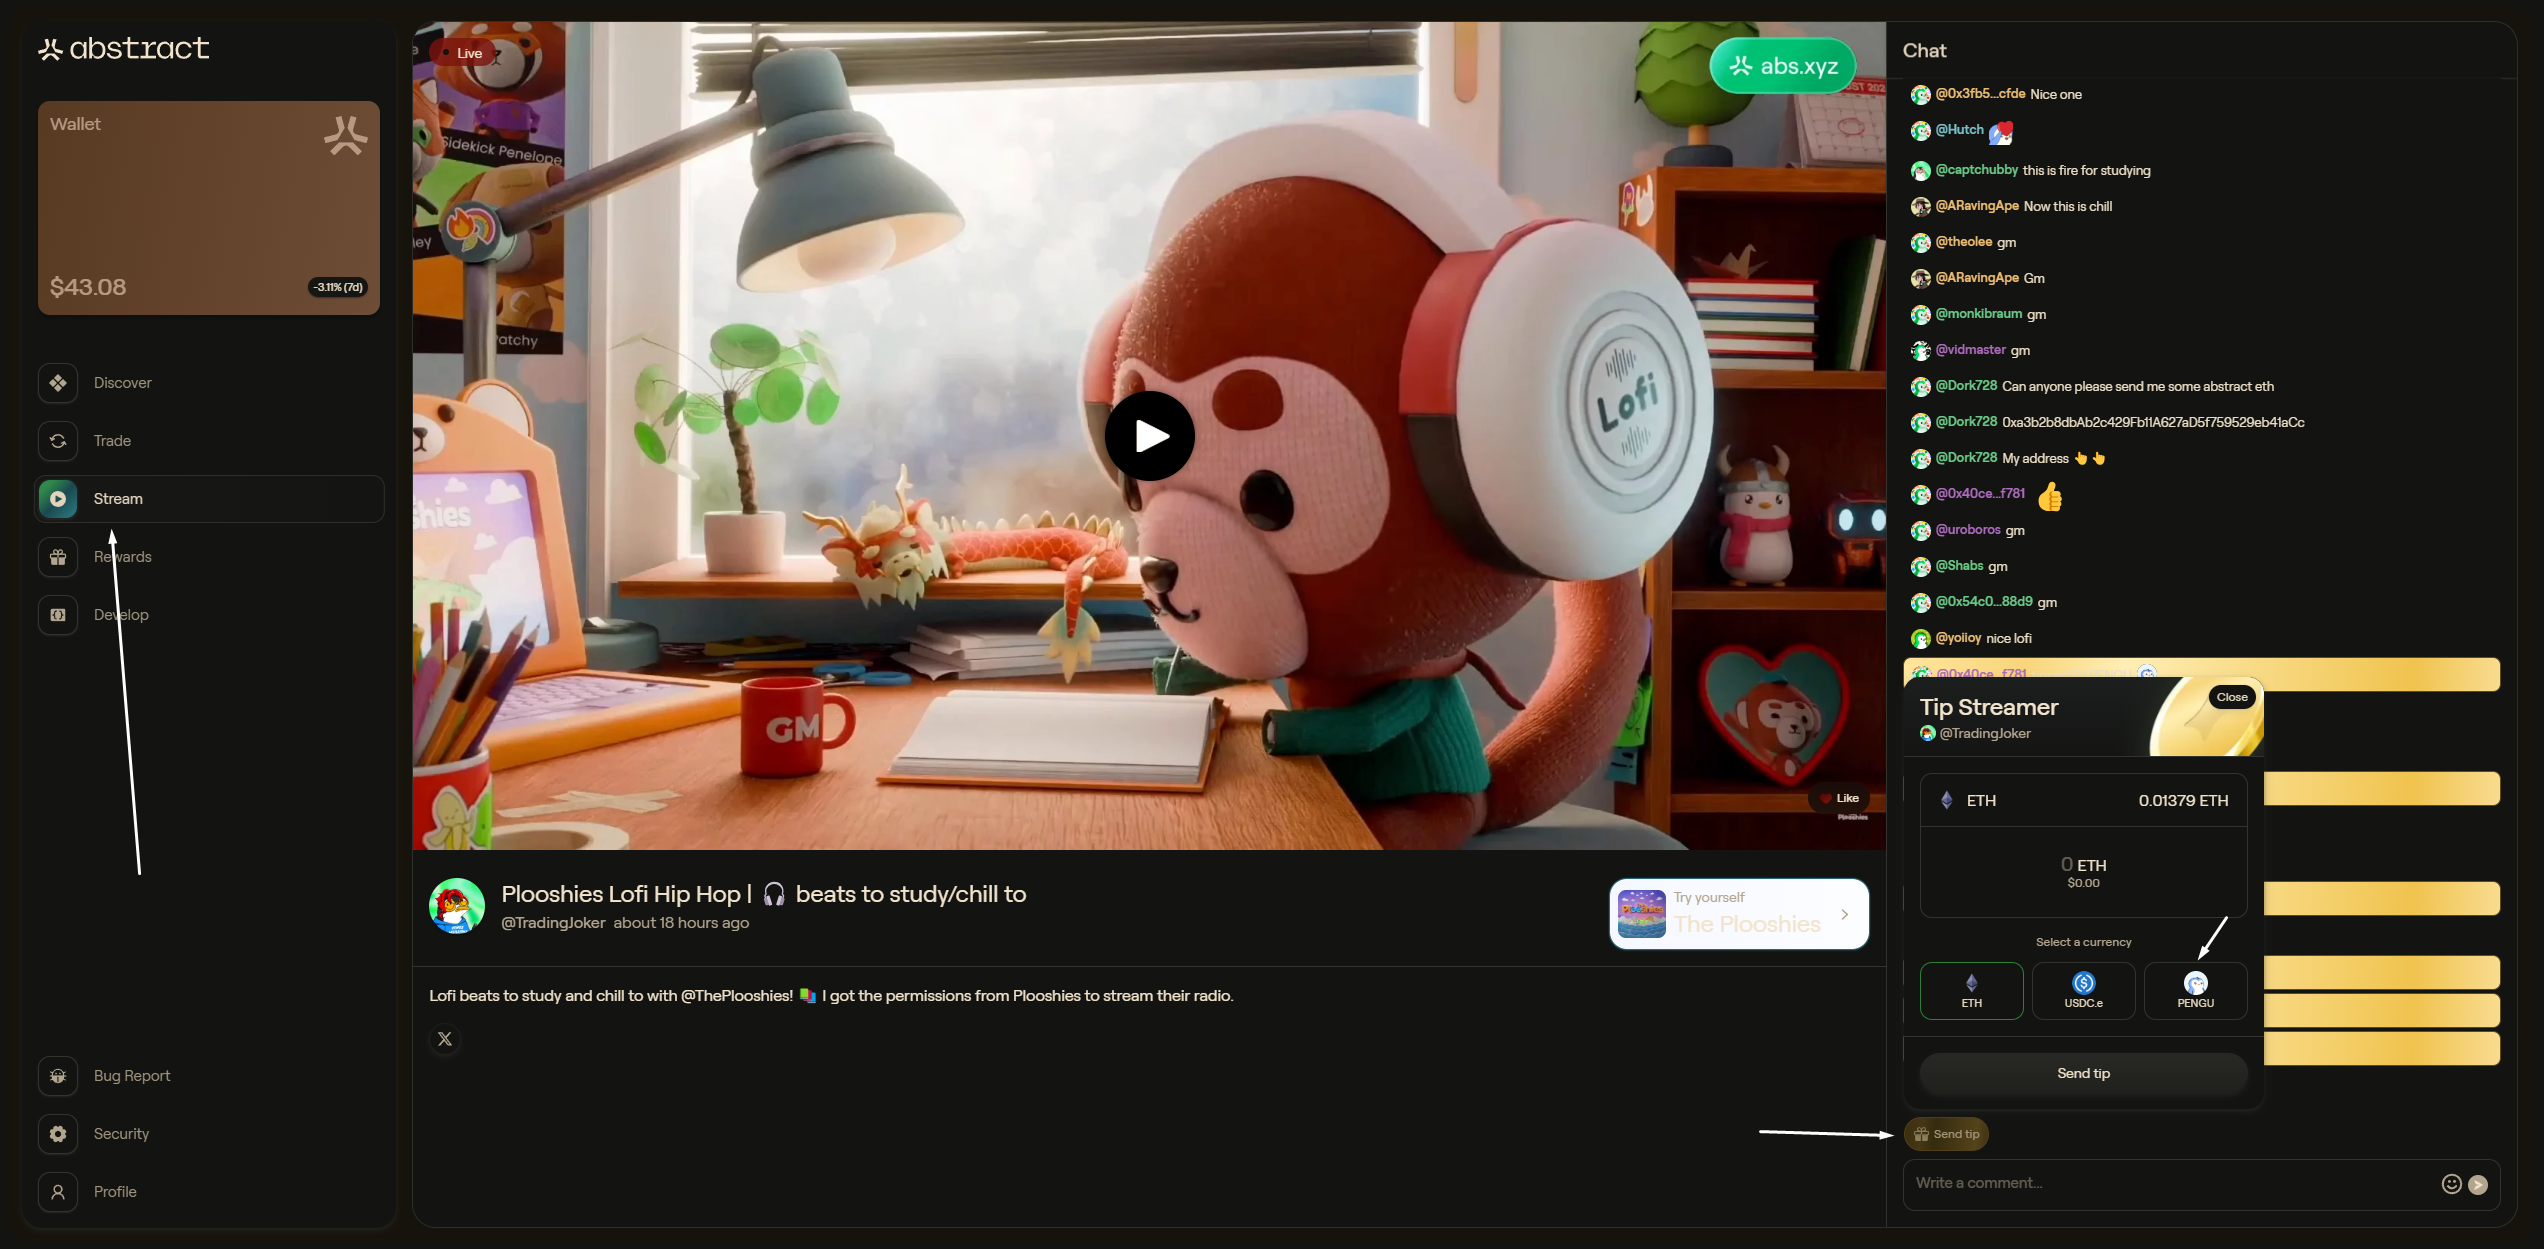The height and width of the screenshot is (1249, 2544).
Task: Click the abs.xyz badge on video
Action: coord(1783,66)
